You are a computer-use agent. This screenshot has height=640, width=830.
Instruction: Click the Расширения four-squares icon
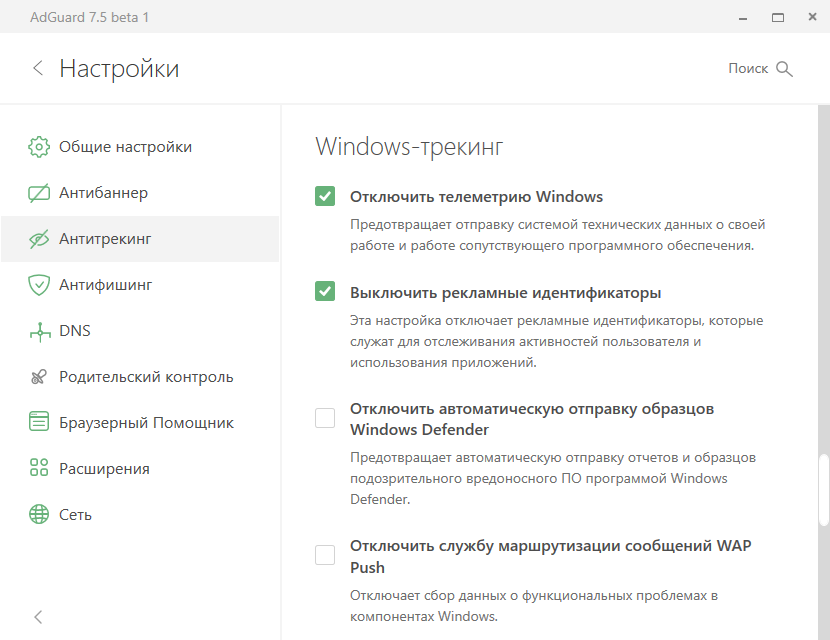click(39, 467)
